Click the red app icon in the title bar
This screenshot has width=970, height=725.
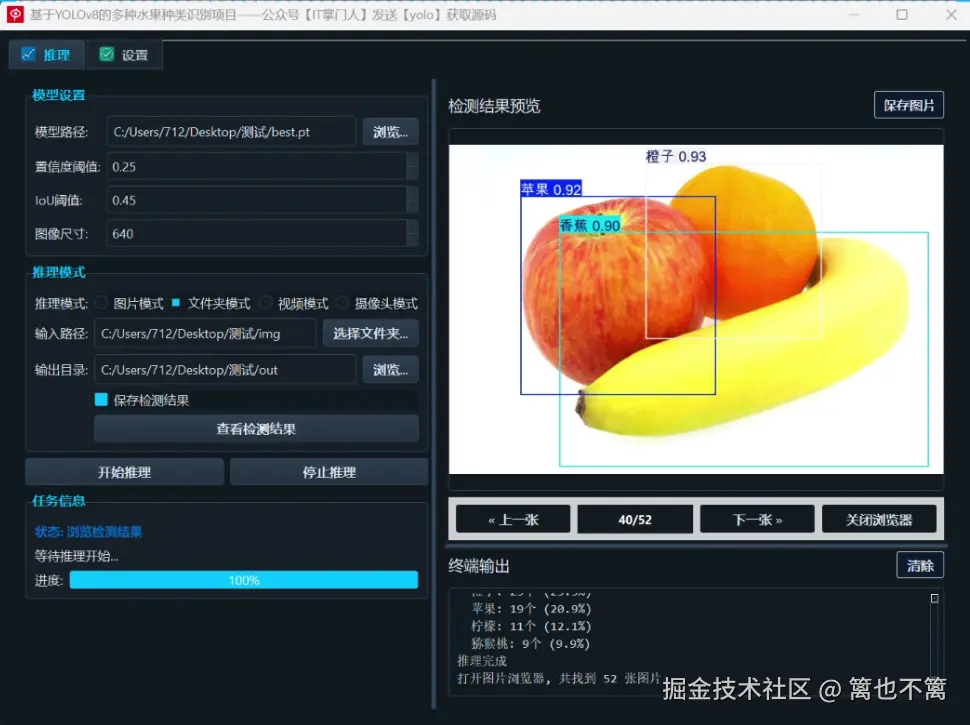15,14
